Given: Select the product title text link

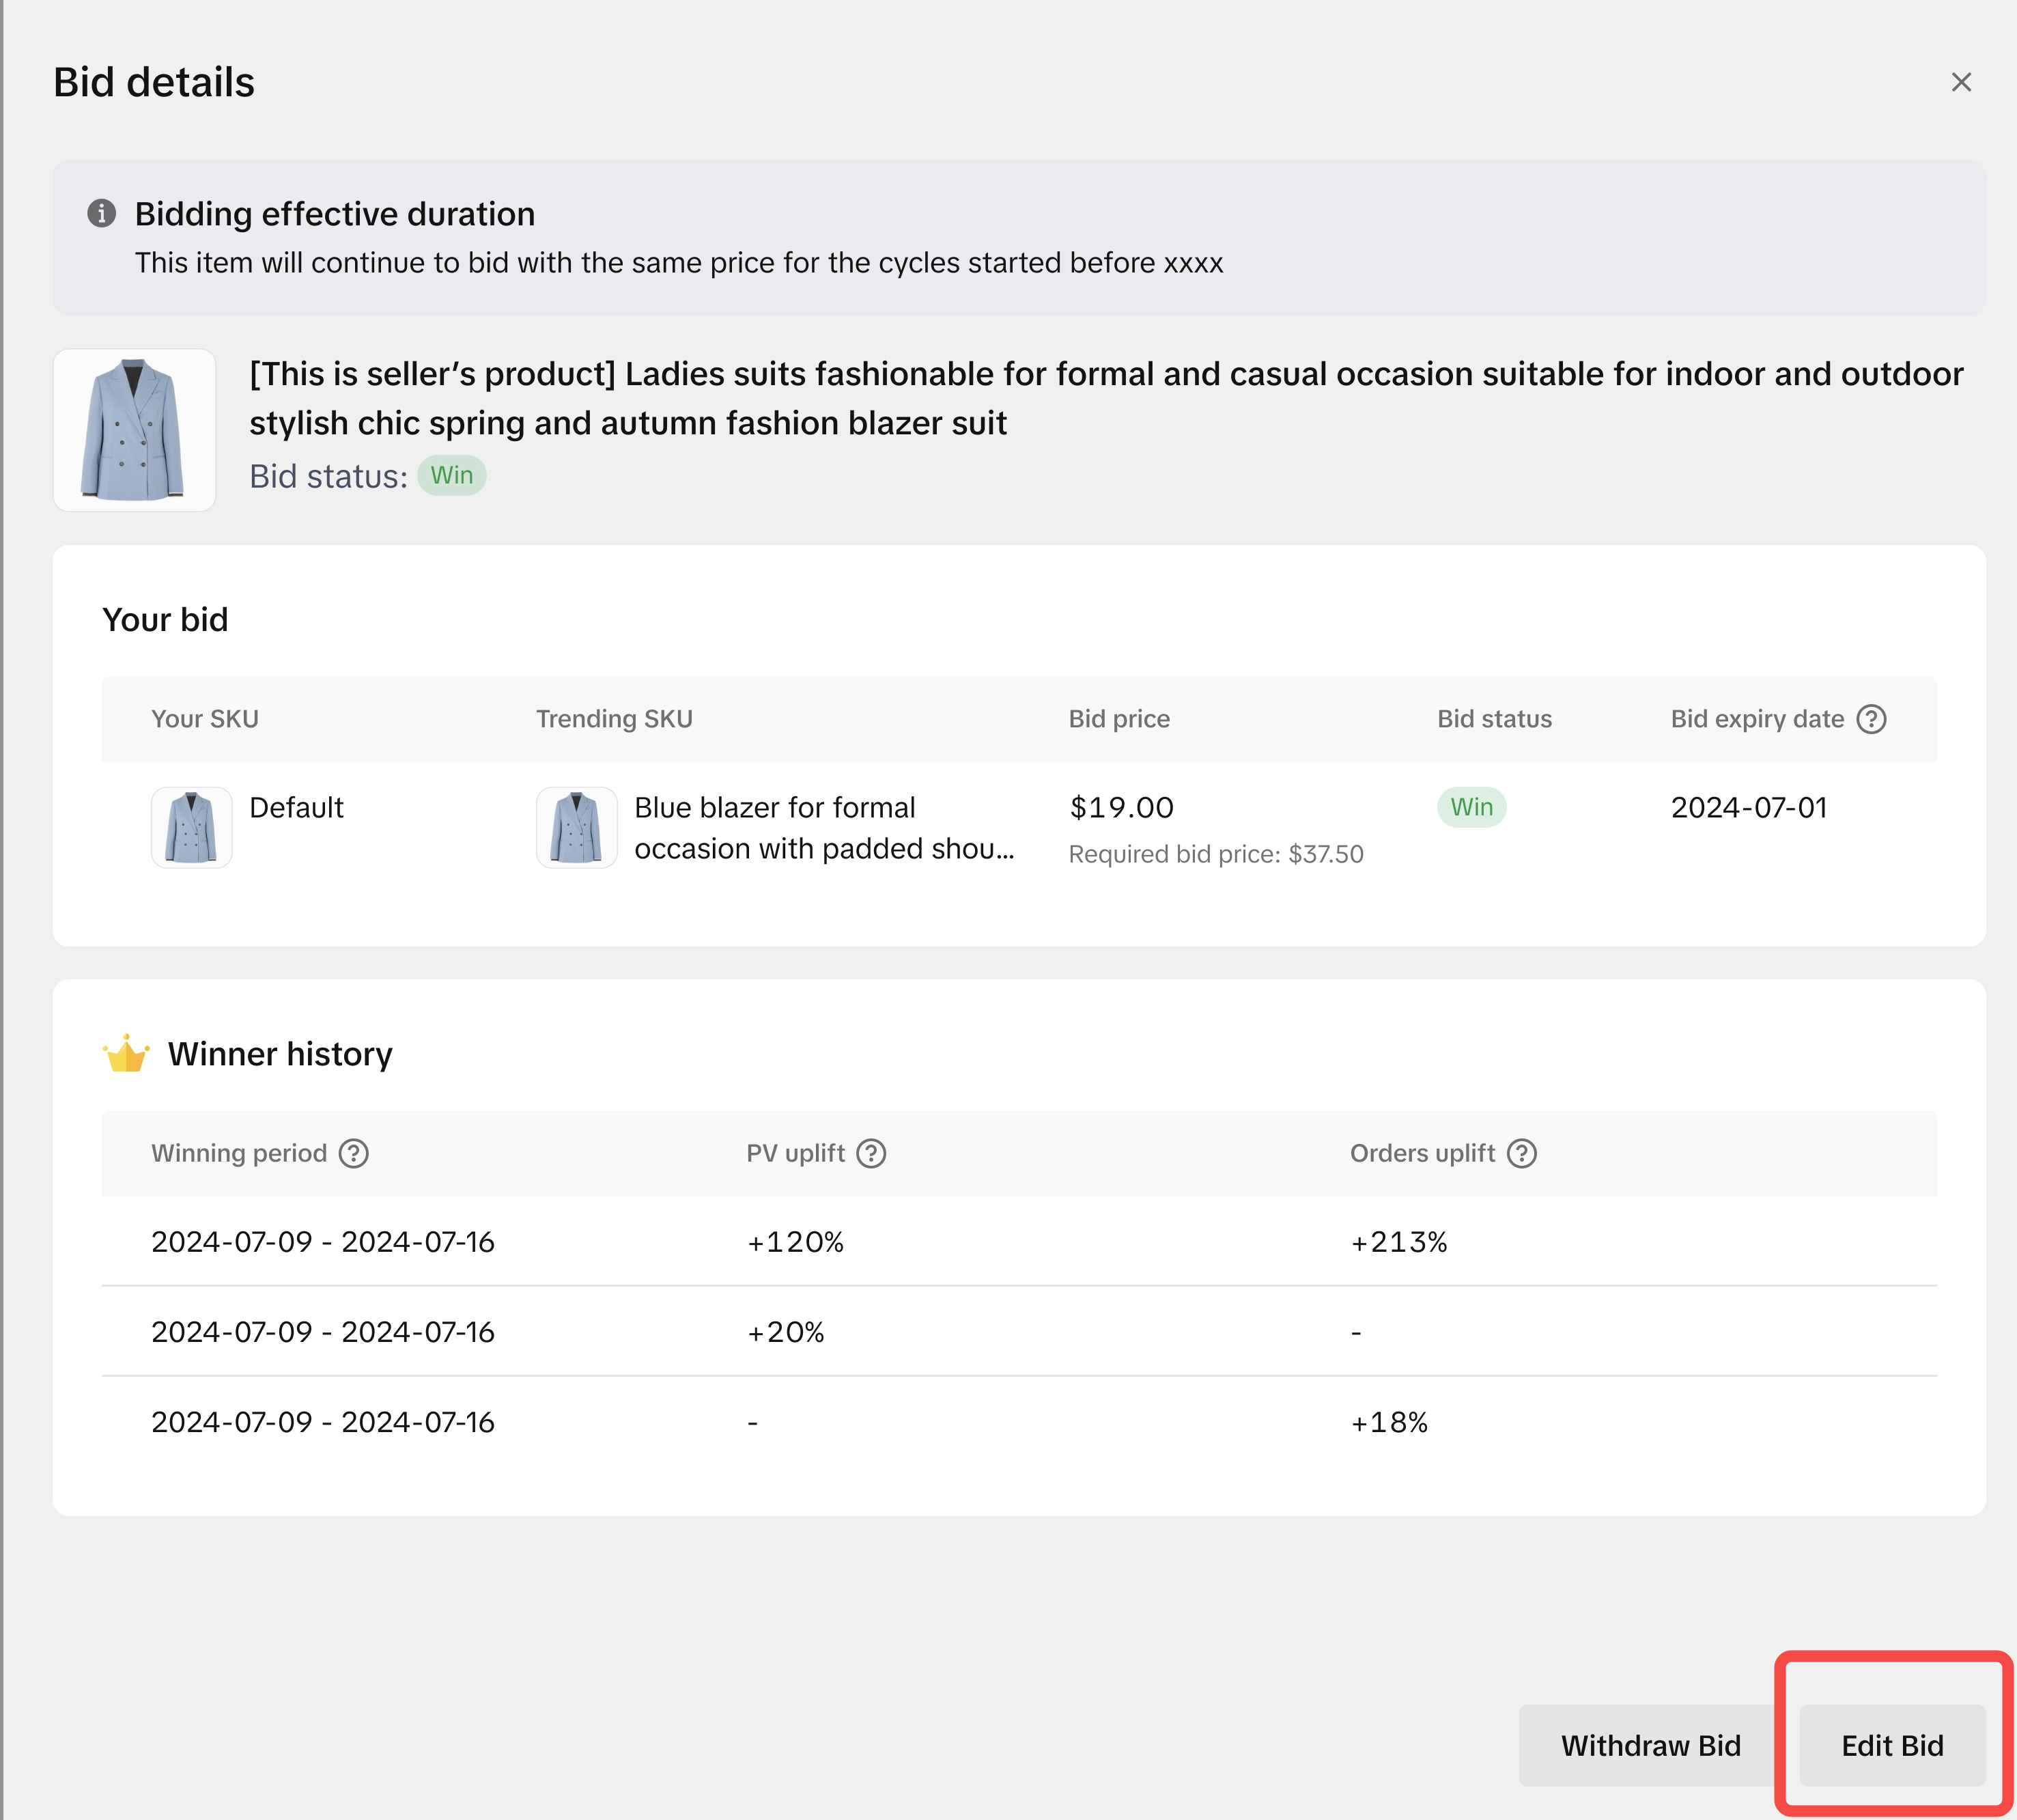Looking at the screenshot, I should pyautogui.click(x=1105, y=398).
